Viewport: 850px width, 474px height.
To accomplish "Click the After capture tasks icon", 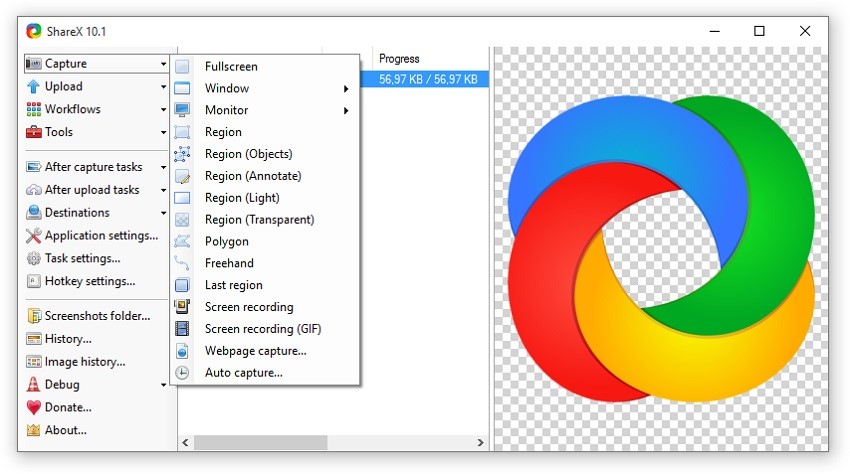I will click(34, 167).
